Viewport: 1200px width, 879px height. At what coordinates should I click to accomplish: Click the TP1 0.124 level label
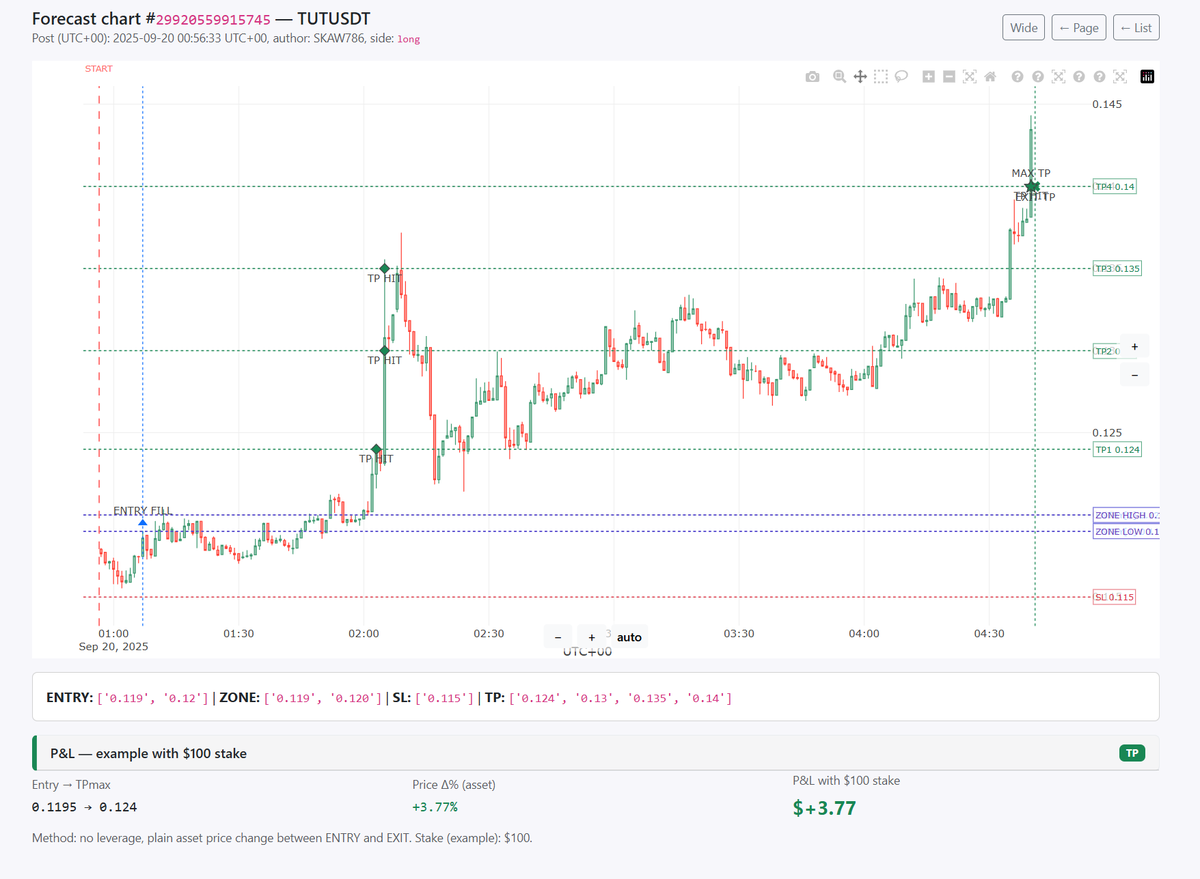click(1118, 450)
